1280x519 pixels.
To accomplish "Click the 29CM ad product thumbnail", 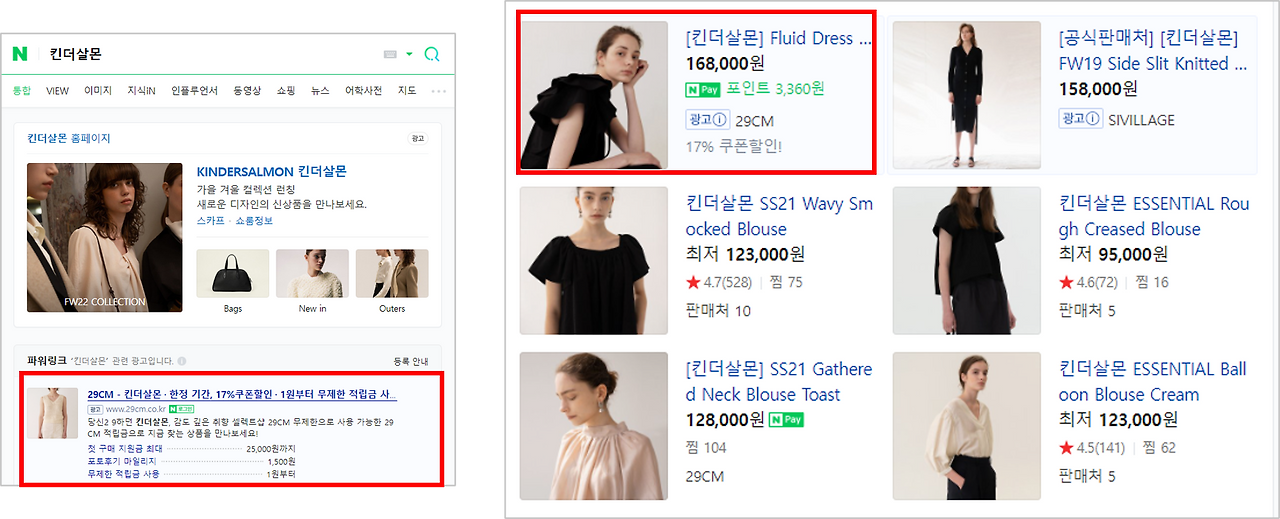I will (x=52, y=413).
